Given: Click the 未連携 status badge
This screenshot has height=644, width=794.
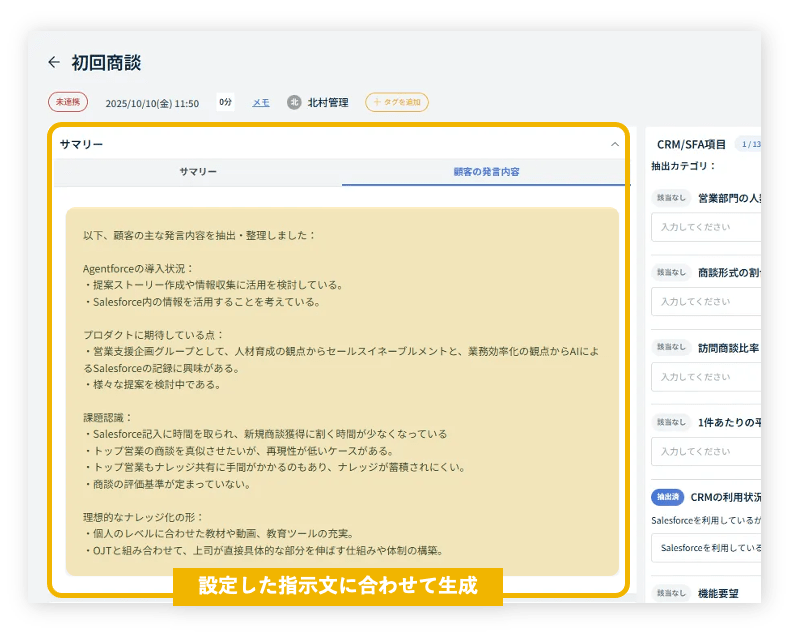Looking at the screenshot, I should coord(68,102).
